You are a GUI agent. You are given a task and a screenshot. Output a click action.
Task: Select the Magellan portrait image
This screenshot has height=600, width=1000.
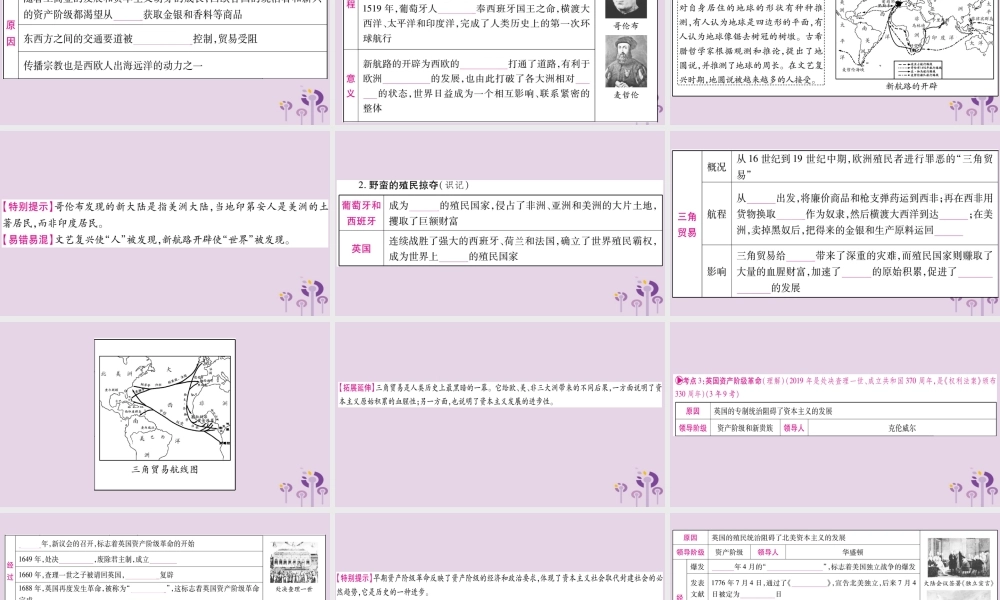(626, 61)
